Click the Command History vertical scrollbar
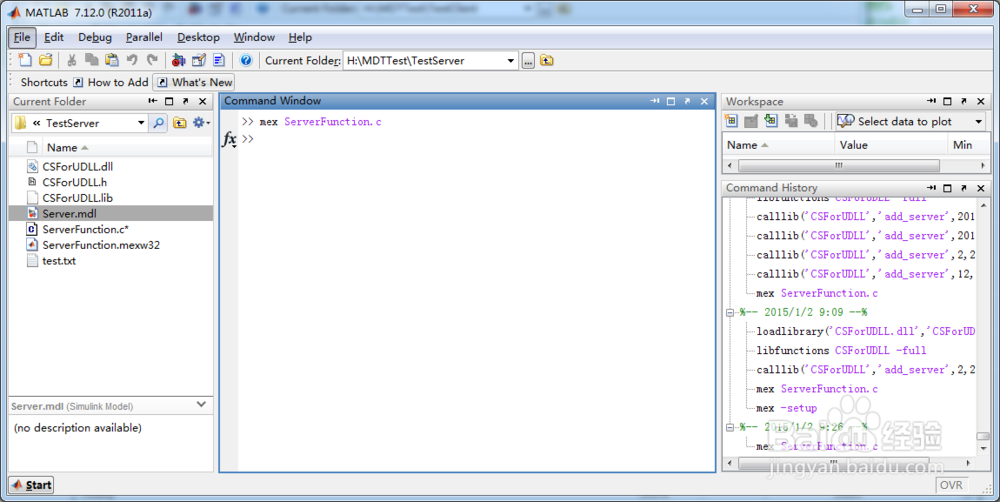This screenshot has height=502, width=1000. (x=983, y=436)
